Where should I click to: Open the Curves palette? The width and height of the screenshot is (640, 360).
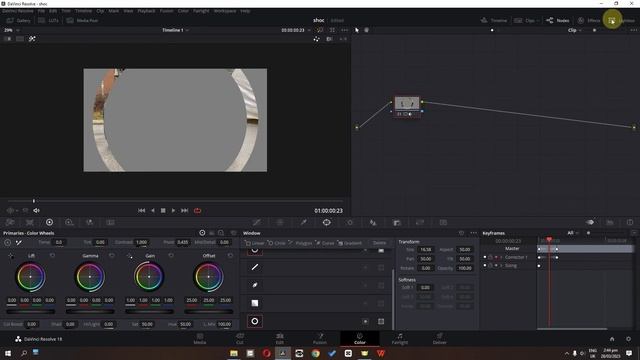click(x=257, y=222)
